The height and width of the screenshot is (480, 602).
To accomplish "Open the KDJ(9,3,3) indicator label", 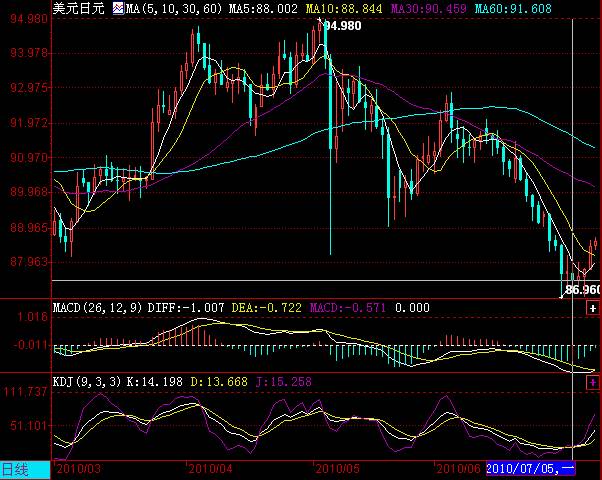I will [x=87, y=382].
